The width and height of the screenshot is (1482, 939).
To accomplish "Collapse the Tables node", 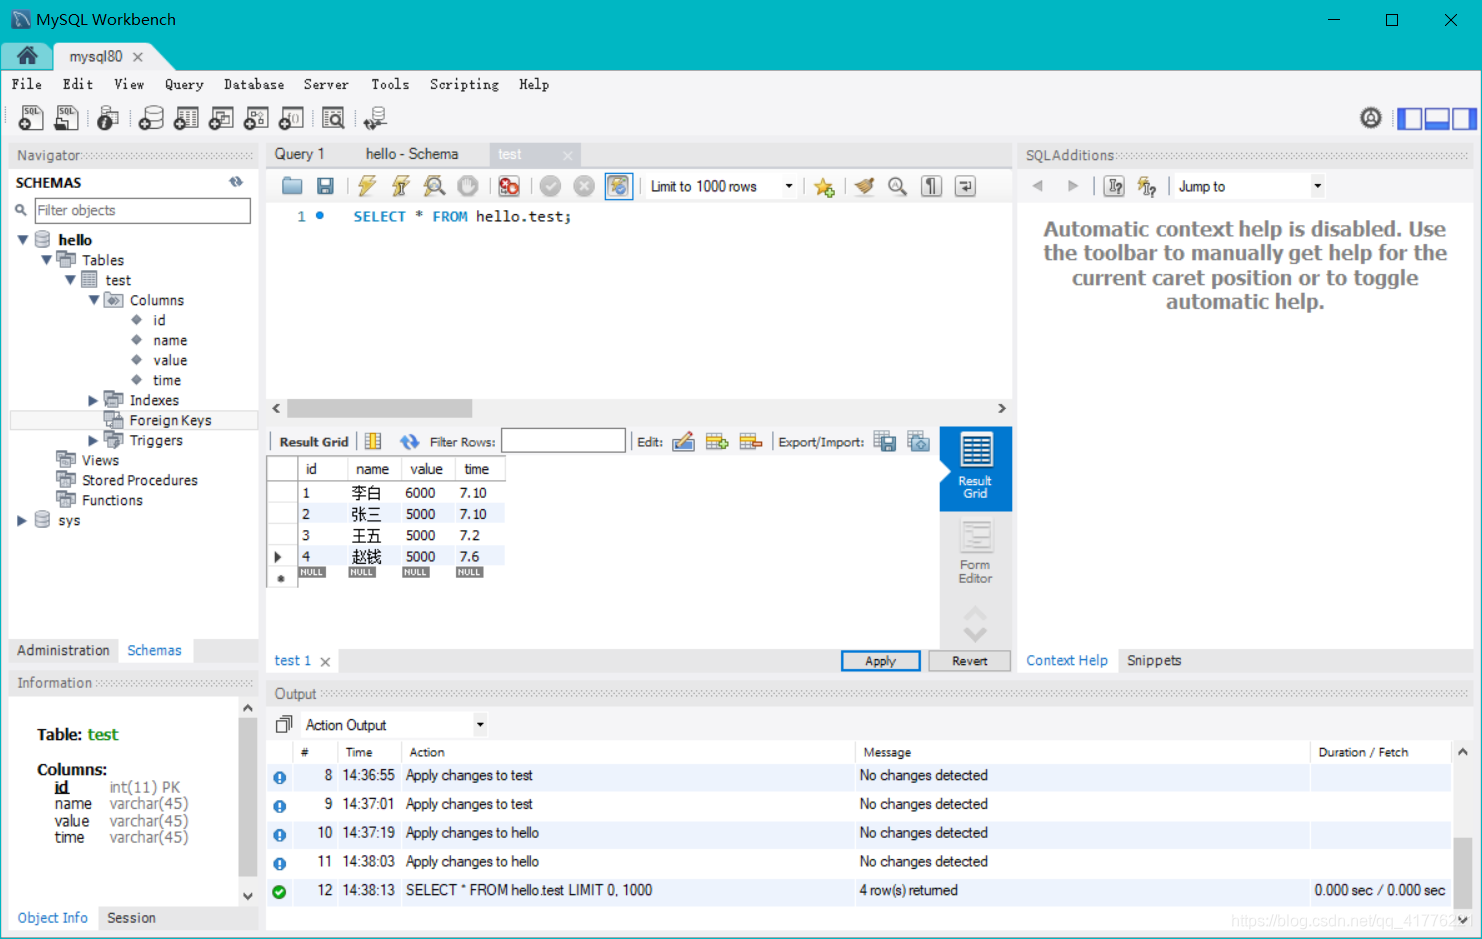I will pyautogui.click(x=46, y=260).
